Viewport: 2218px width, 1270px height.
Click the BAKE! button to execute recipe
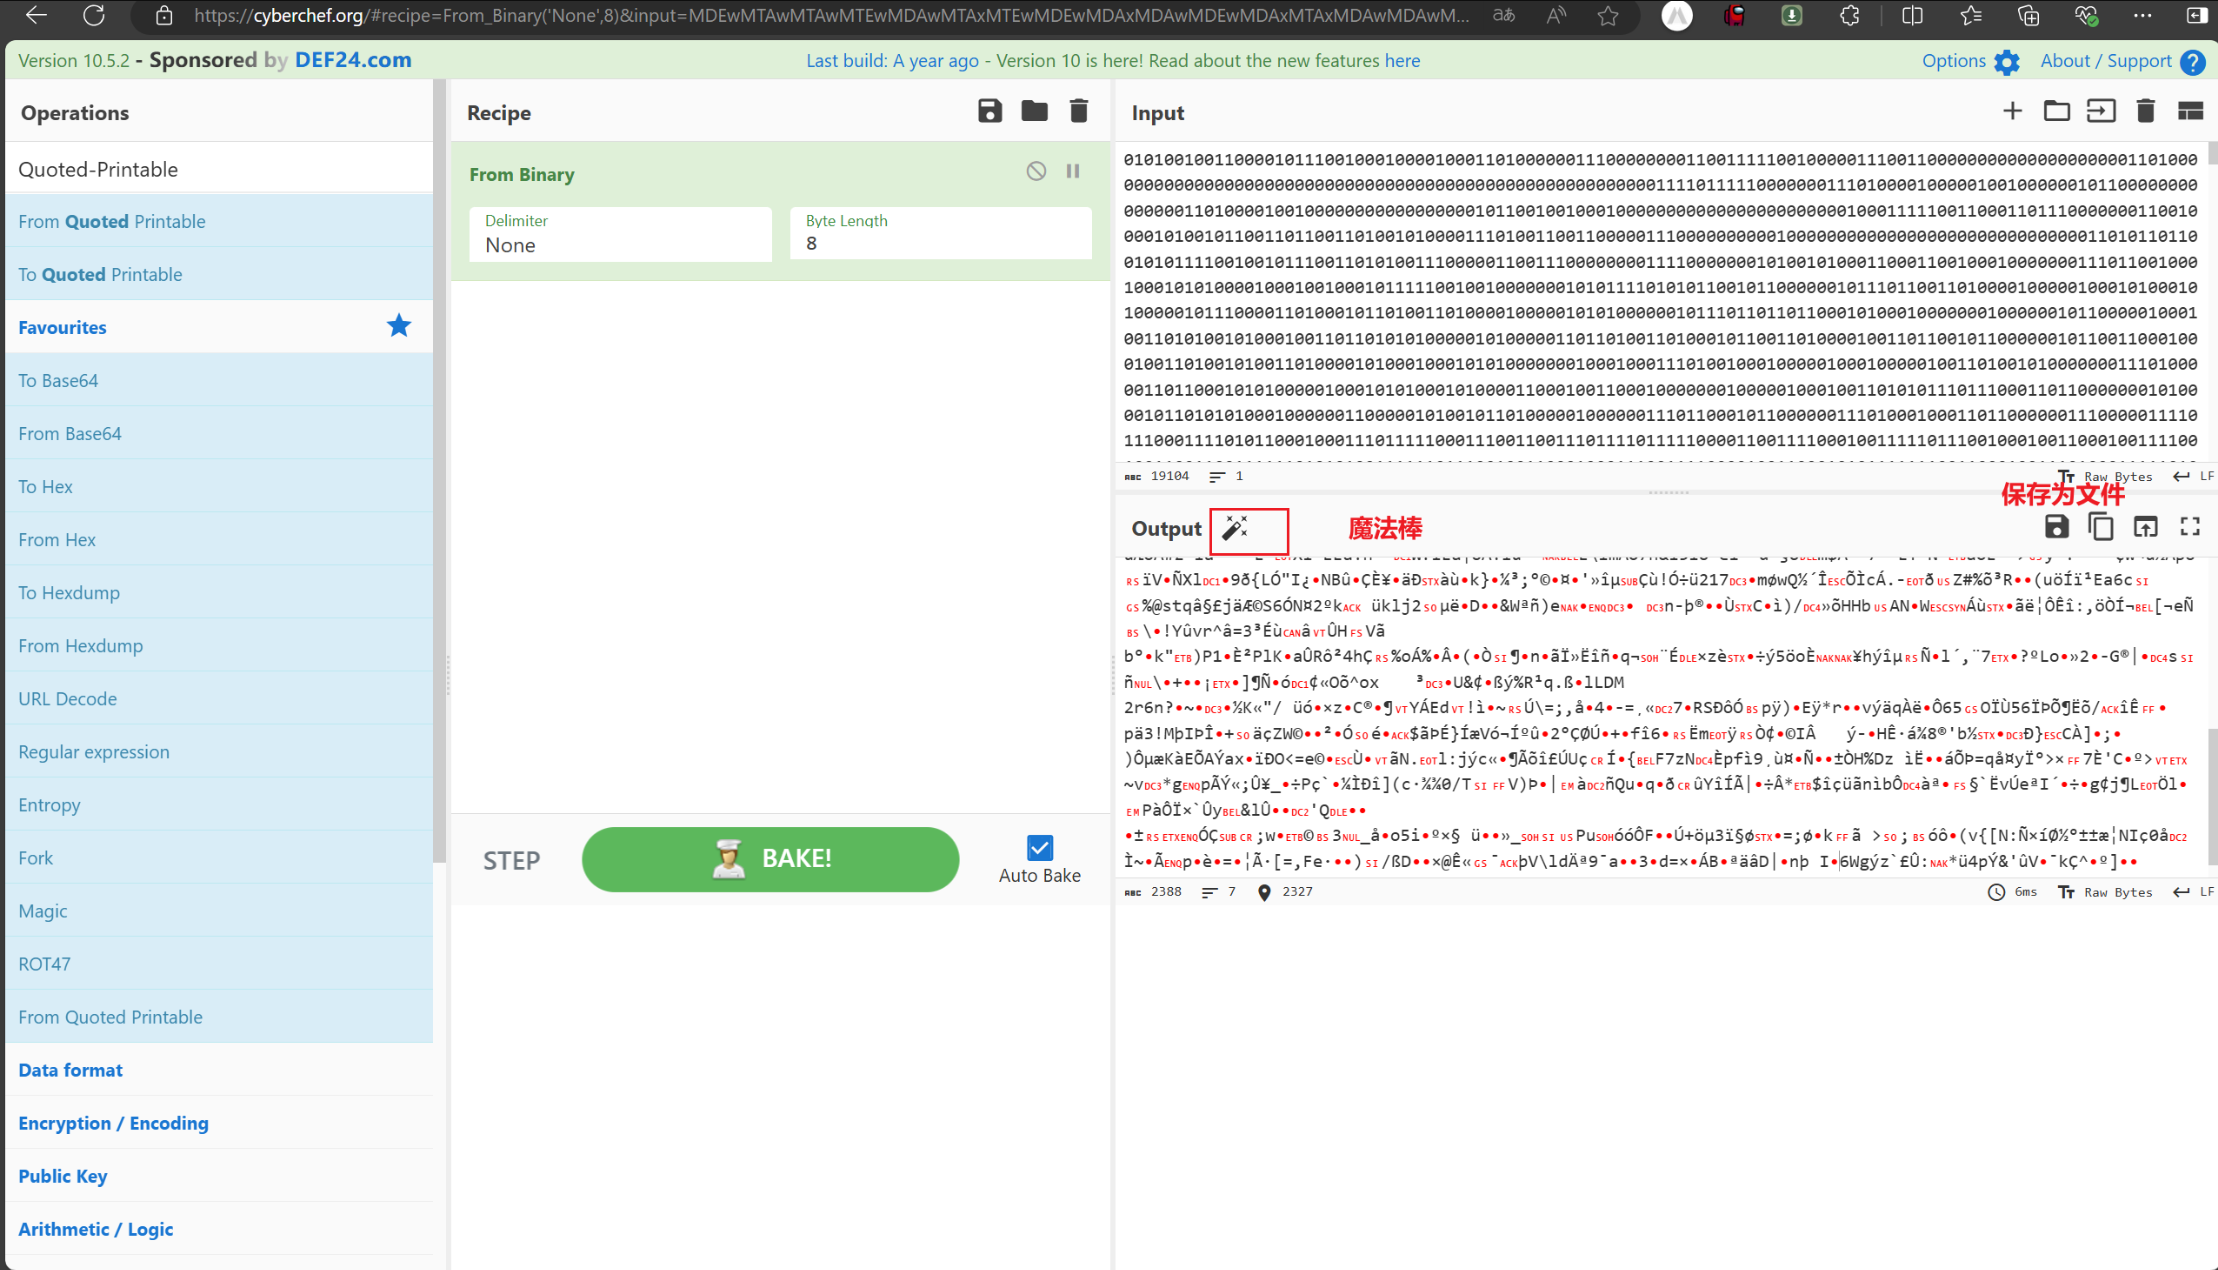[769, 857]
